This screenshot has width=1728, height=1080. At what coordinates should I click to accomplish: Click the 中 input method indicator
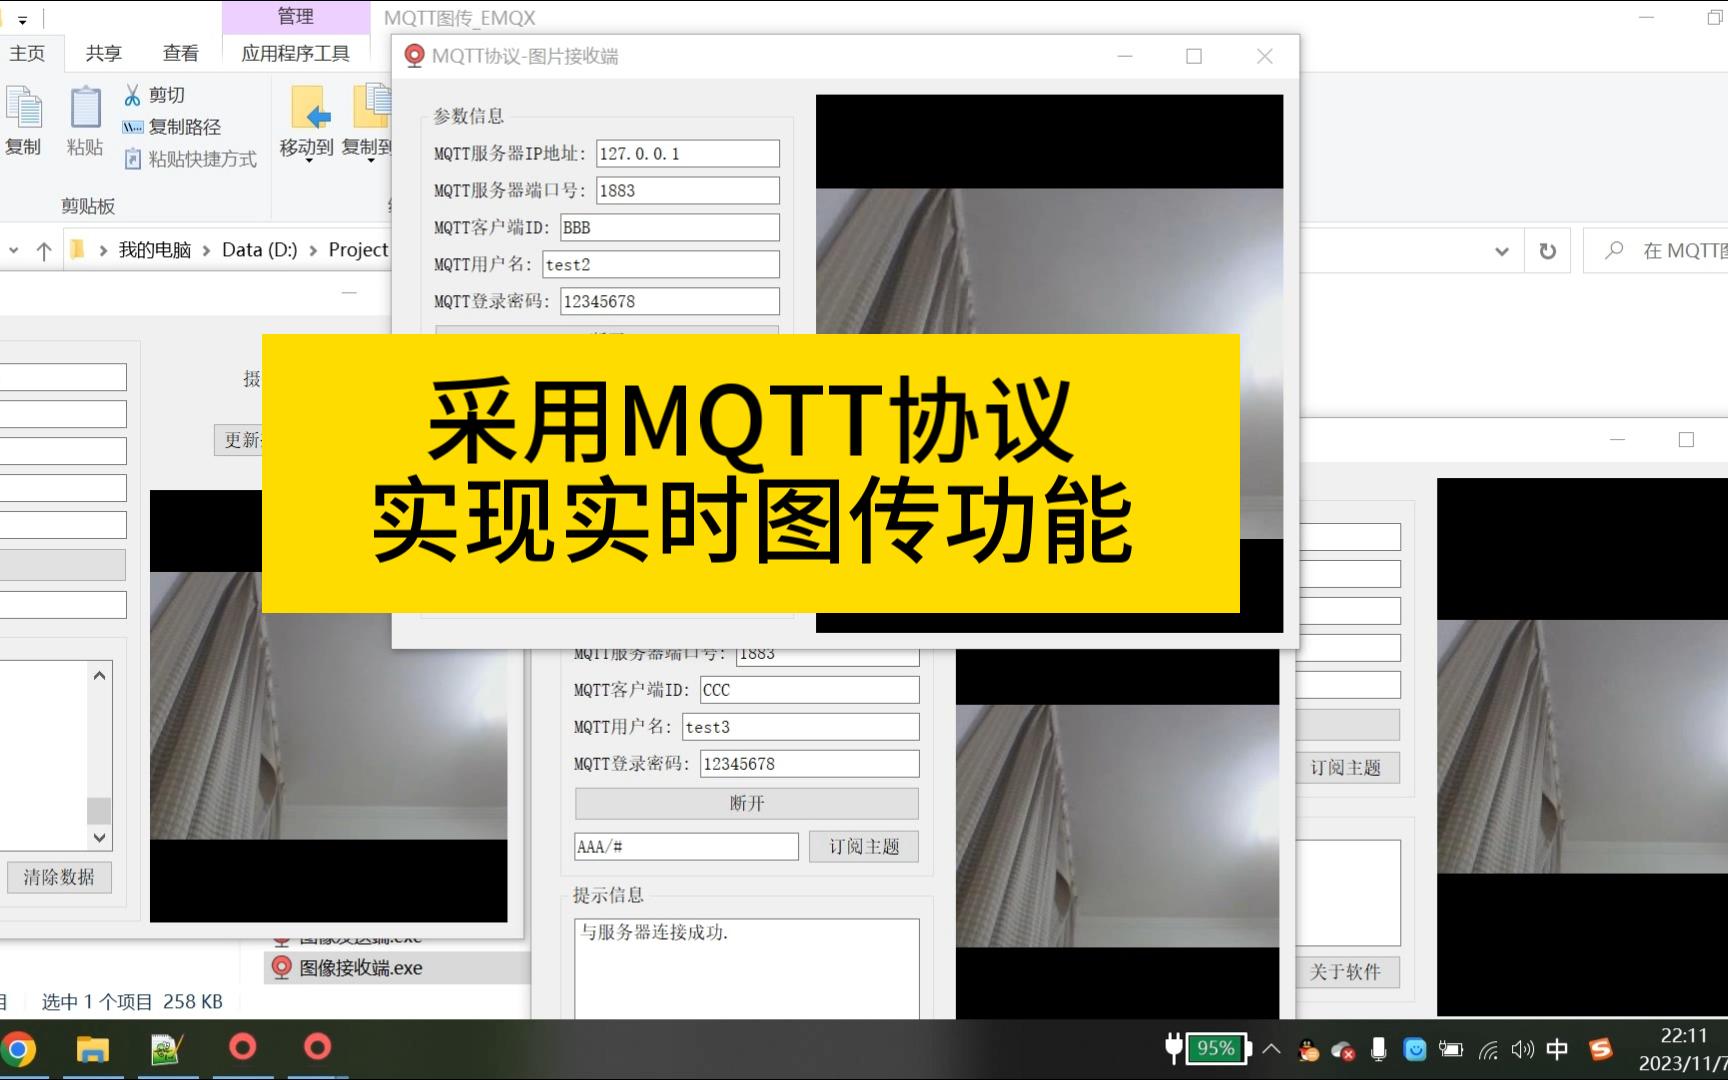(x=1557, y=1049)
